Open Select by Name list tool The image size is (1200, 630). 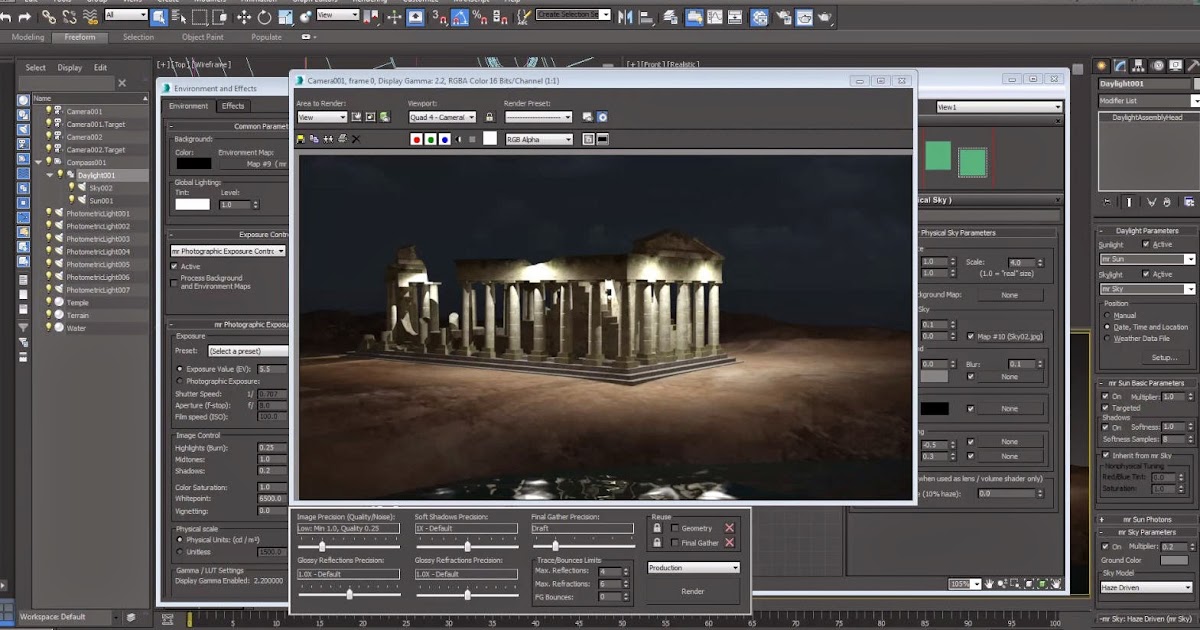click(x=178, y=17)
